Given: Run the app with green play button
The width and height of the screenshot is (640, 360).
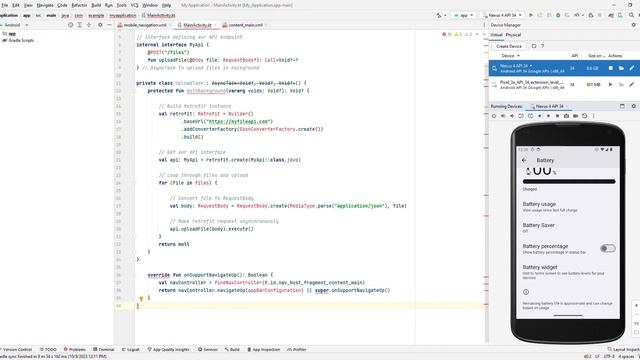Looking at the screenshot, I should coord(531,15).
